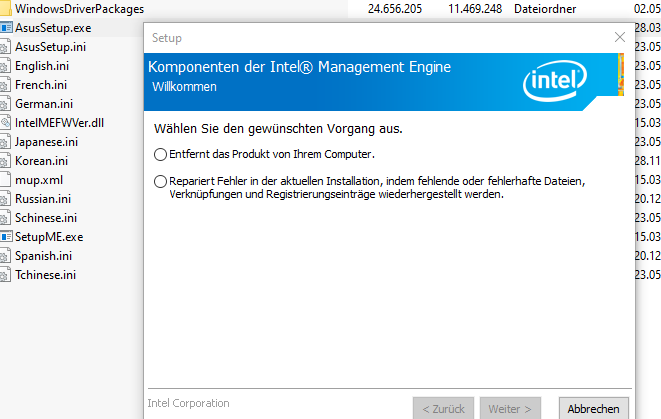Select the option to remove the product
The height and width of the screenshot is (419, 661).
click(x=160, y=155)
